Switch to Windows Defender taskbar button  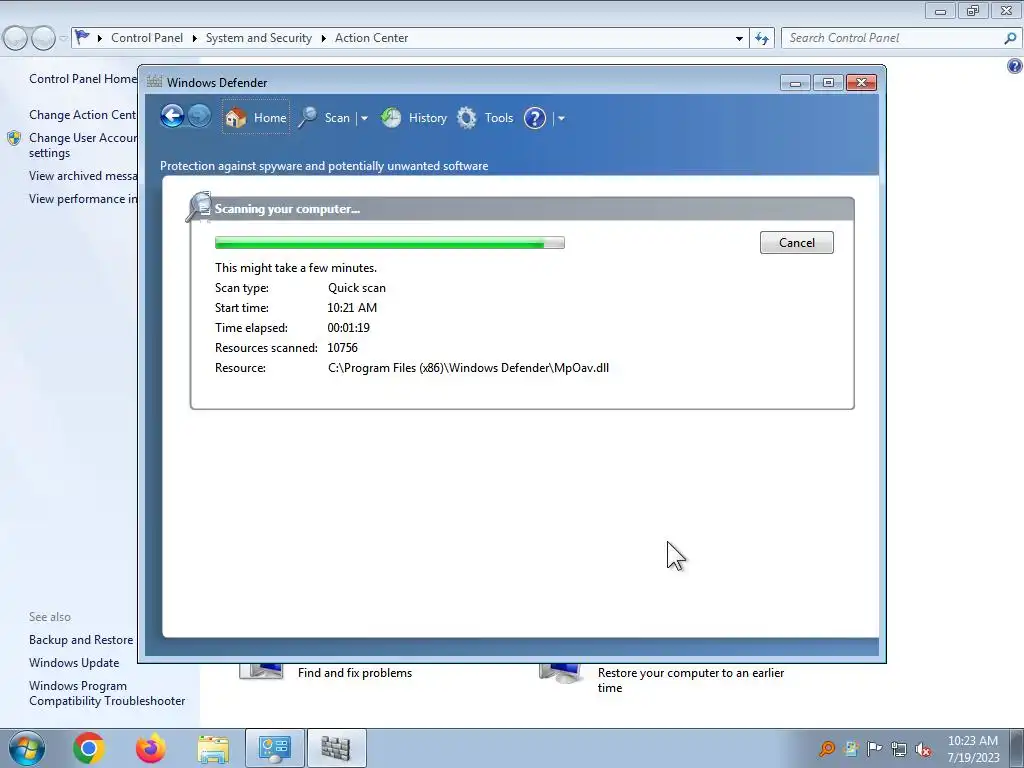click(336, 748)
